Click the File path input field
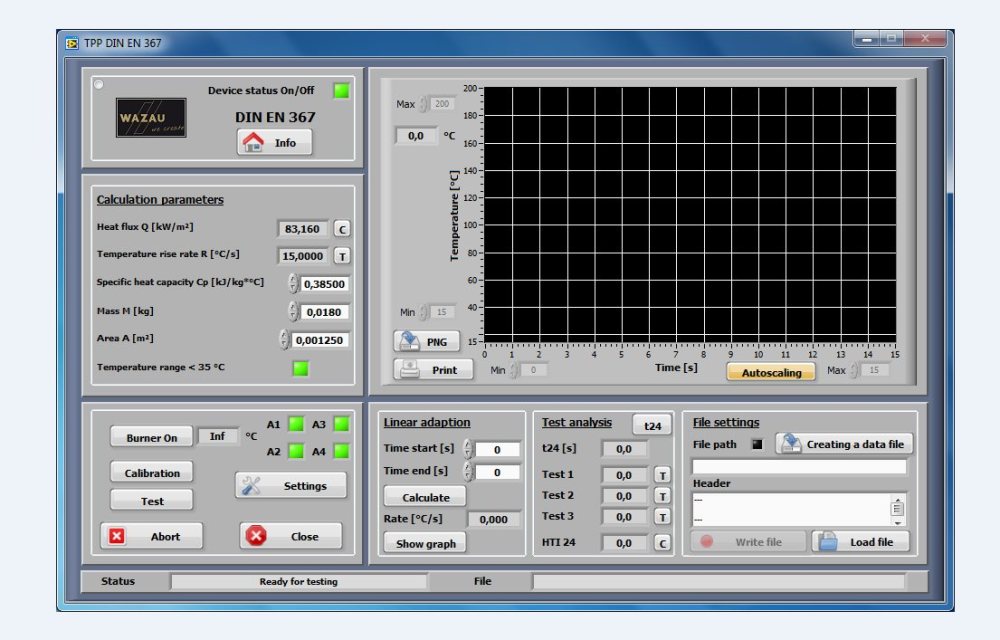 click(x=799, y=466)
